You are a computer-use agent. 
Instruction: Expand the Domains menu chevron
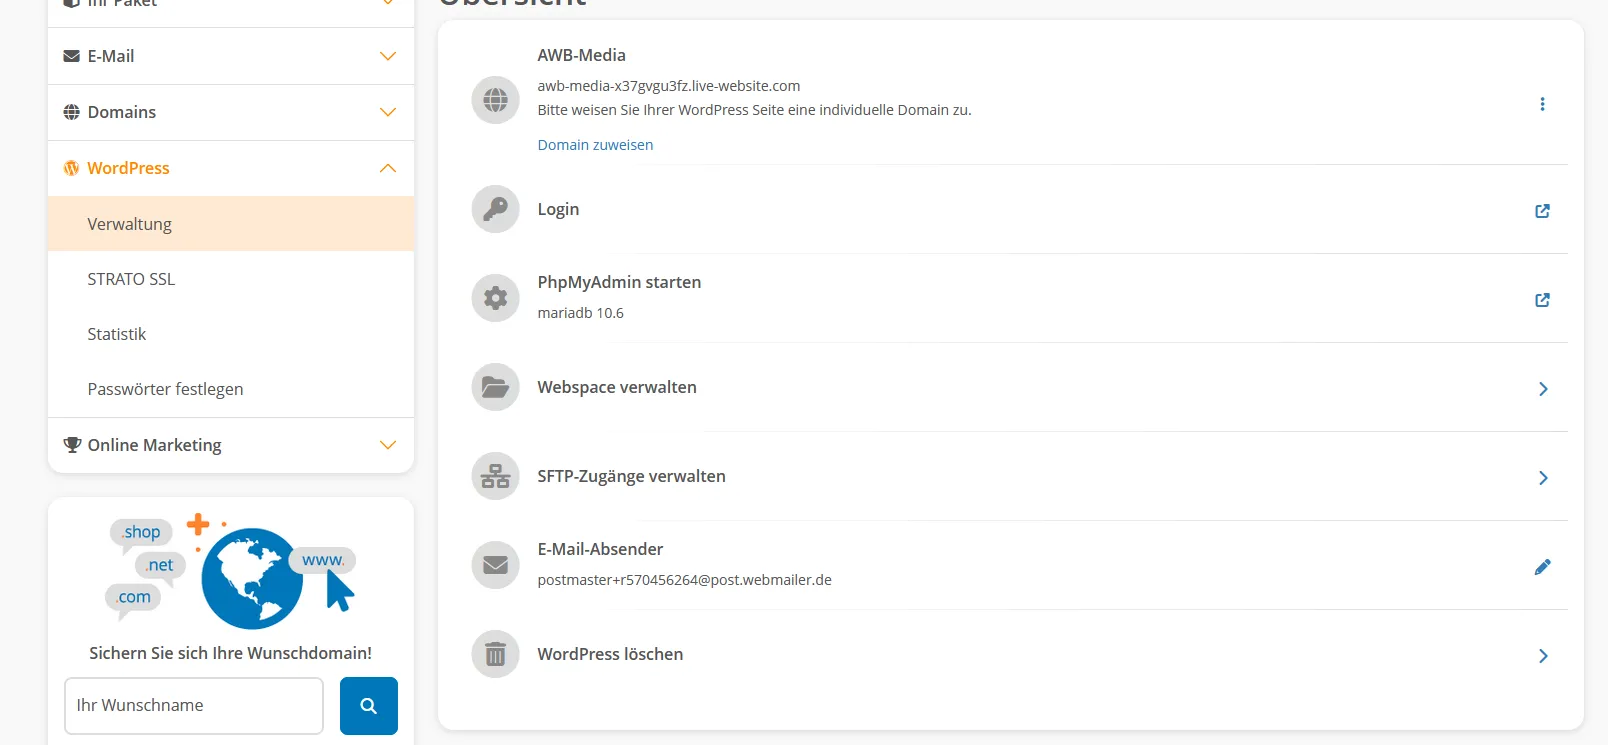[x=388, y=112]
